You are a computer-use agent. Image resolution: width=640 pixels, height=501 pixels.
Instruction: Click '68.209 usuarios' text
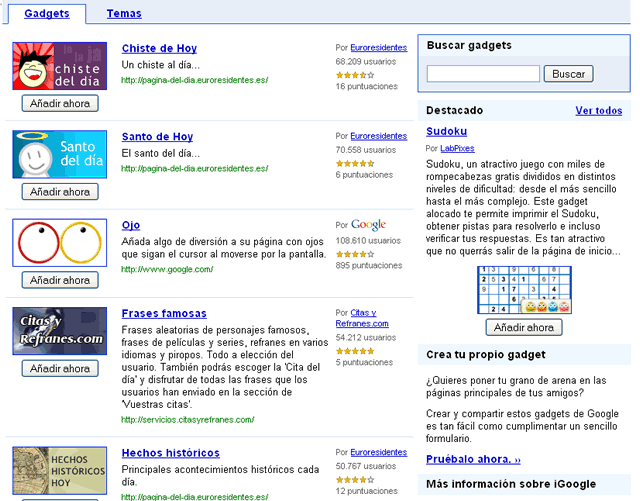pyautogui.click(x=366, y=62)
